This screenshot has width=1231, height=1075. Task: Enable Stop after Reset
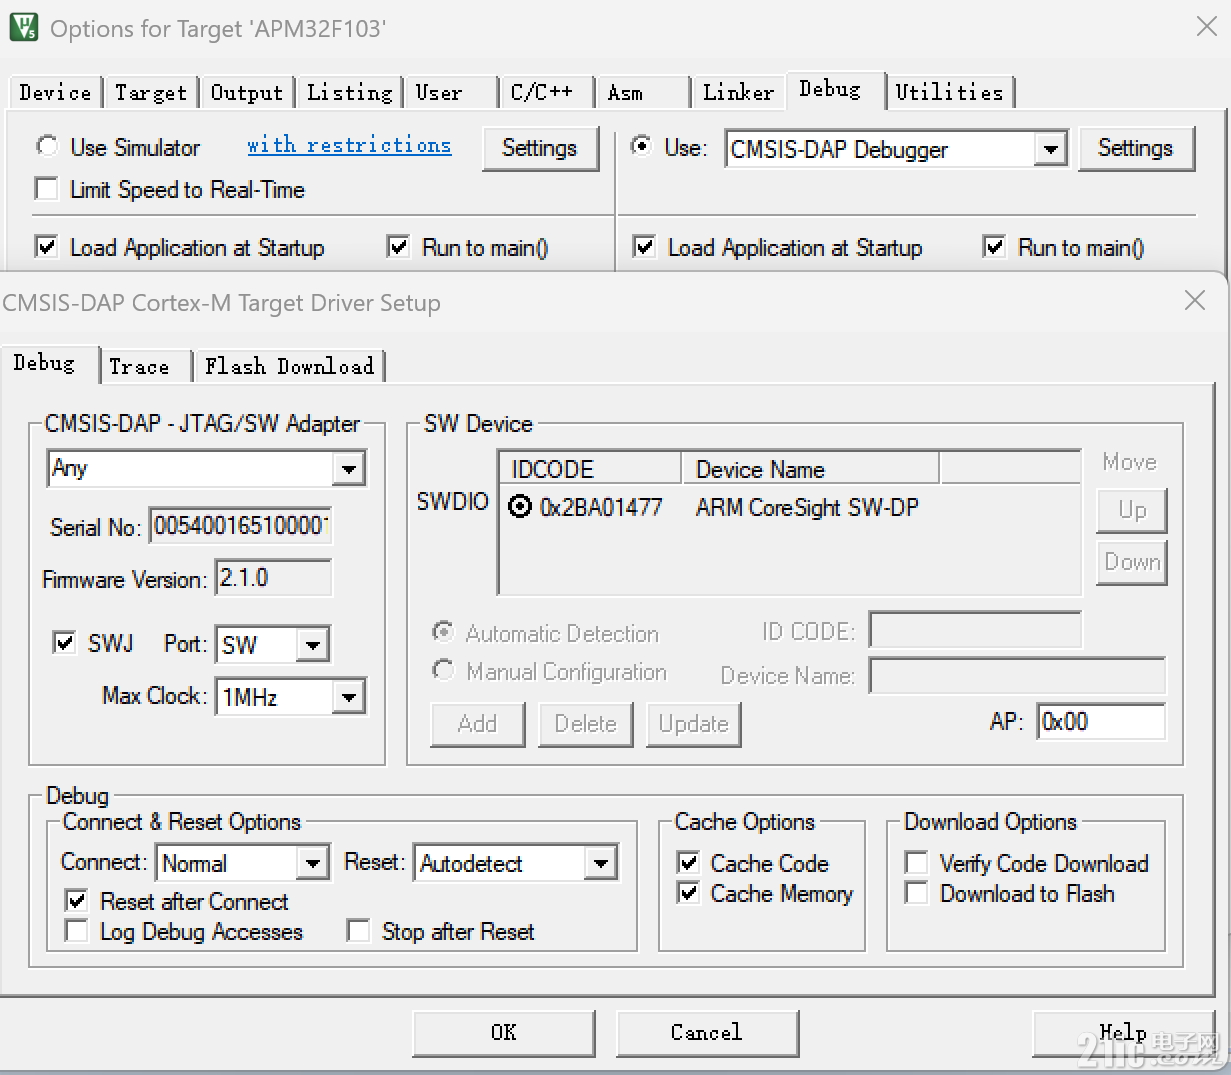(x=358, y=931)
